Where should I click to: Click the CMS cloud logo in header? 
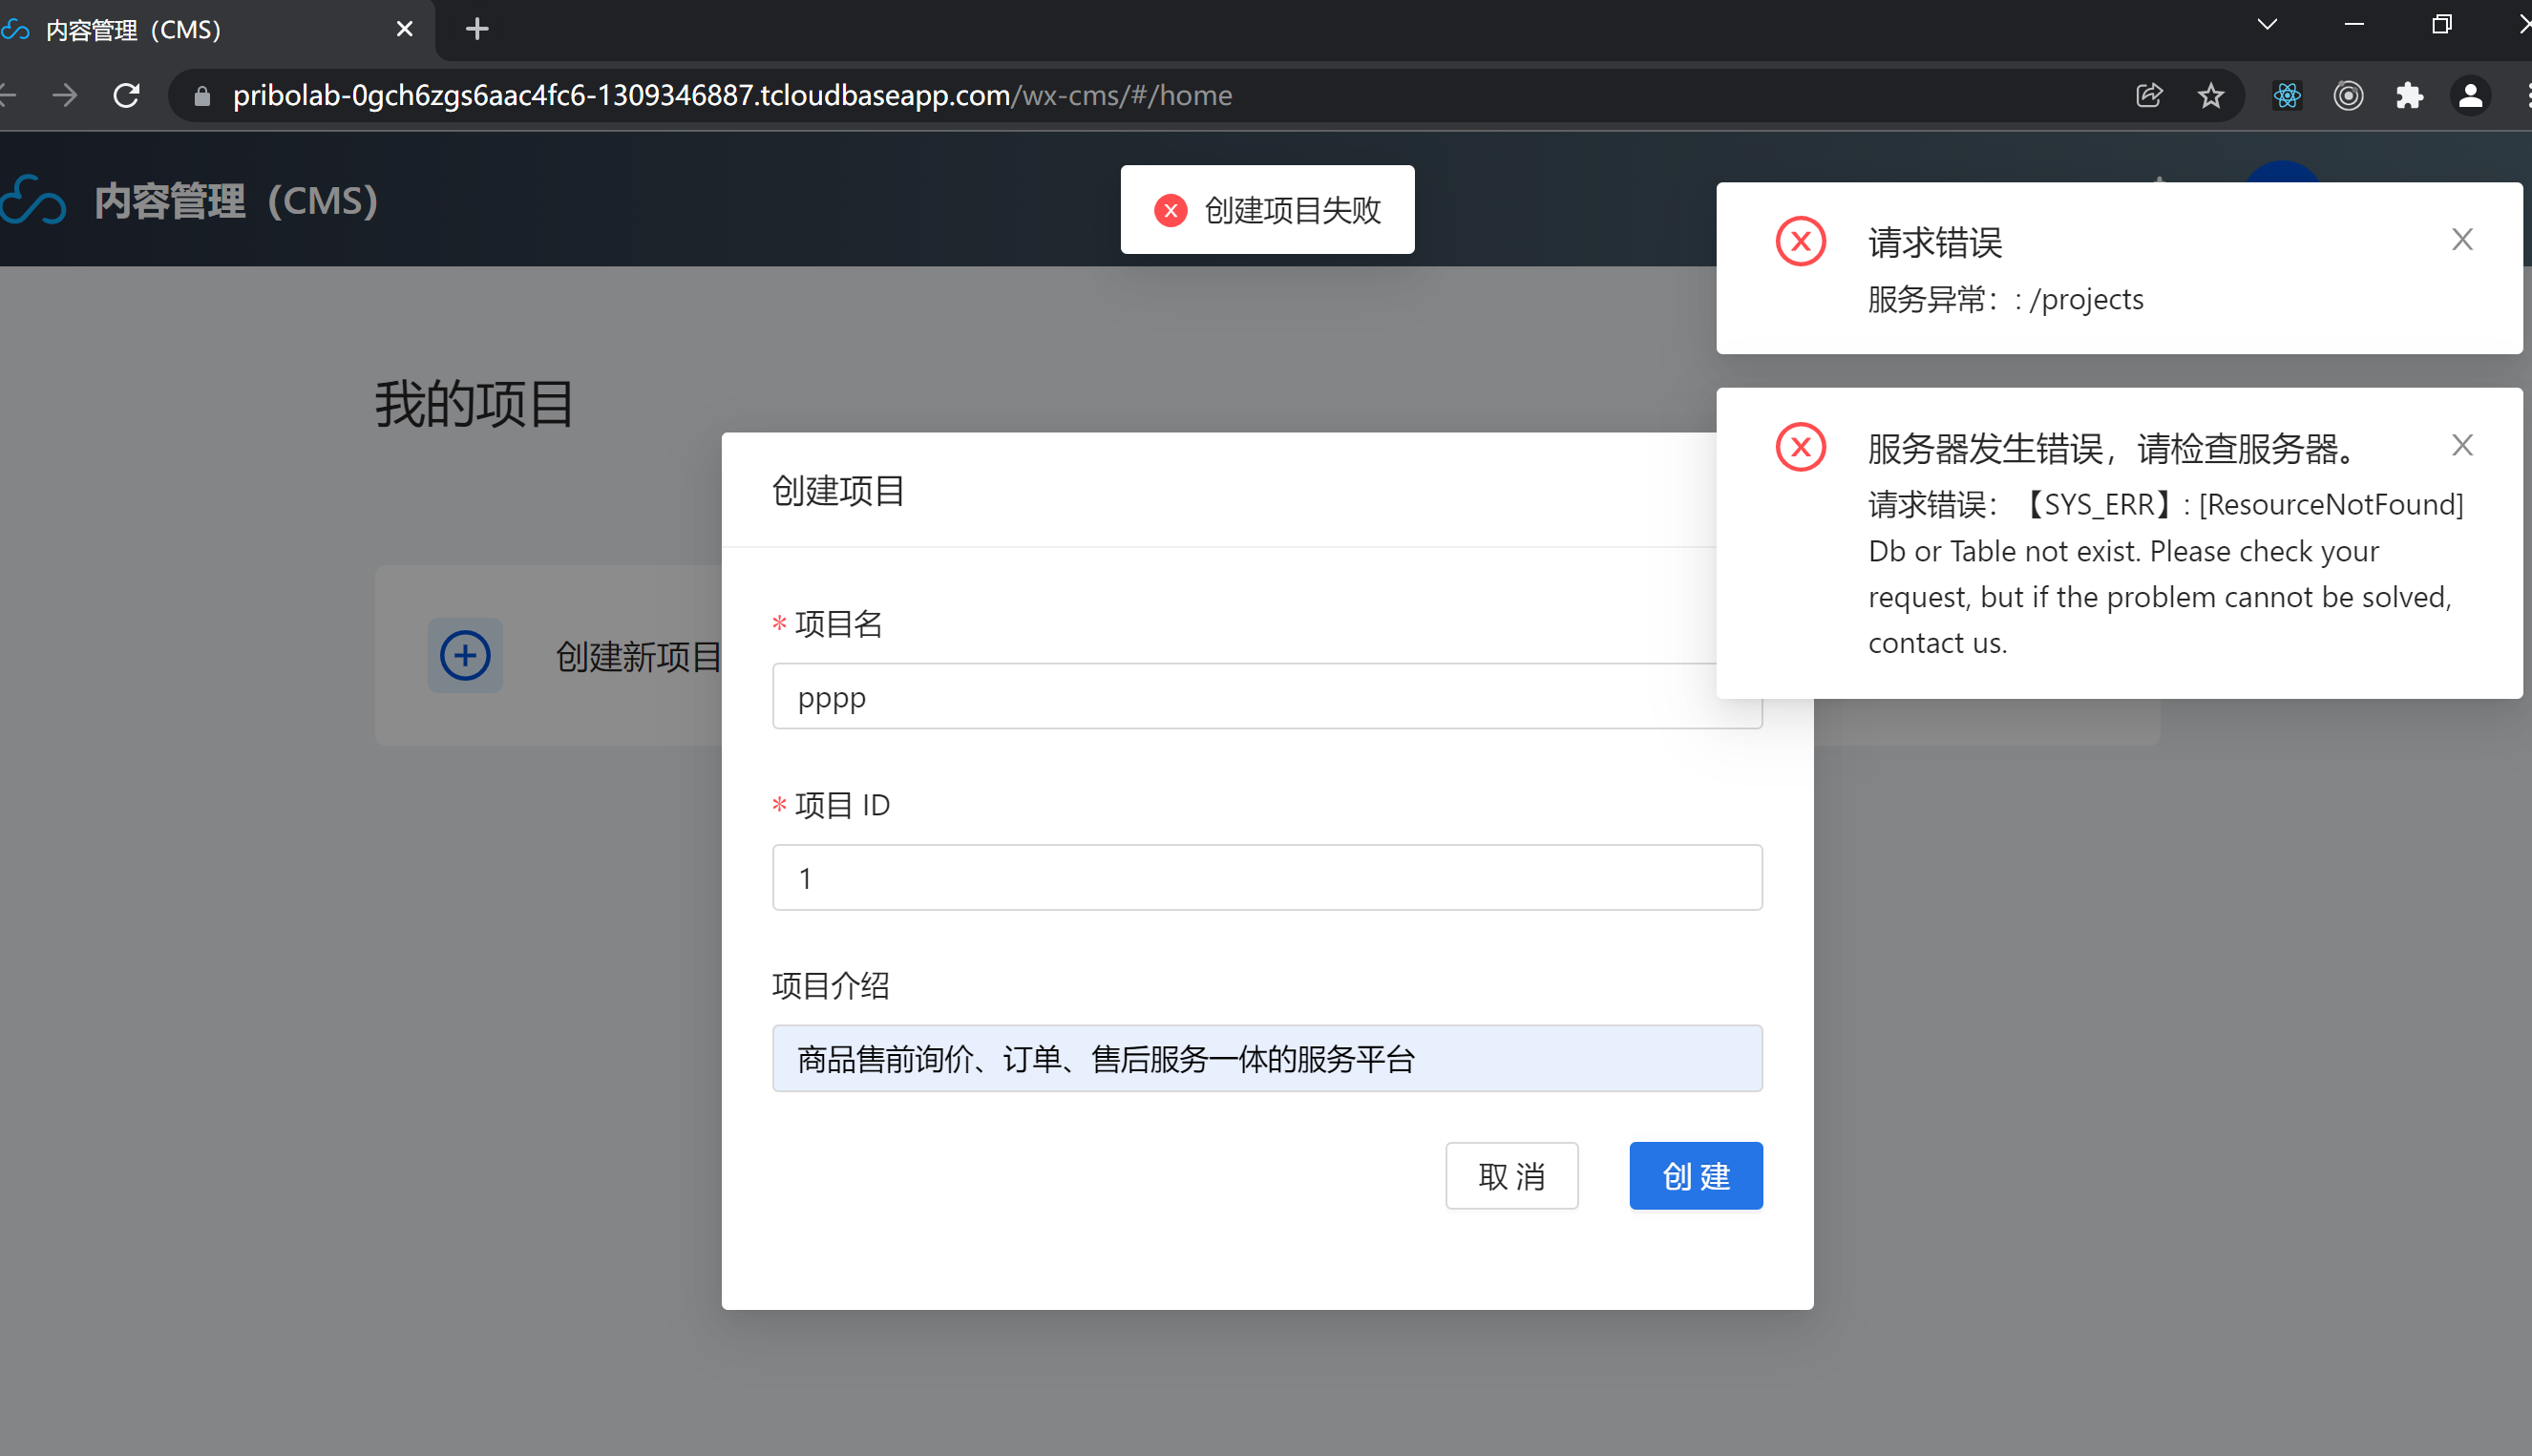34,200
